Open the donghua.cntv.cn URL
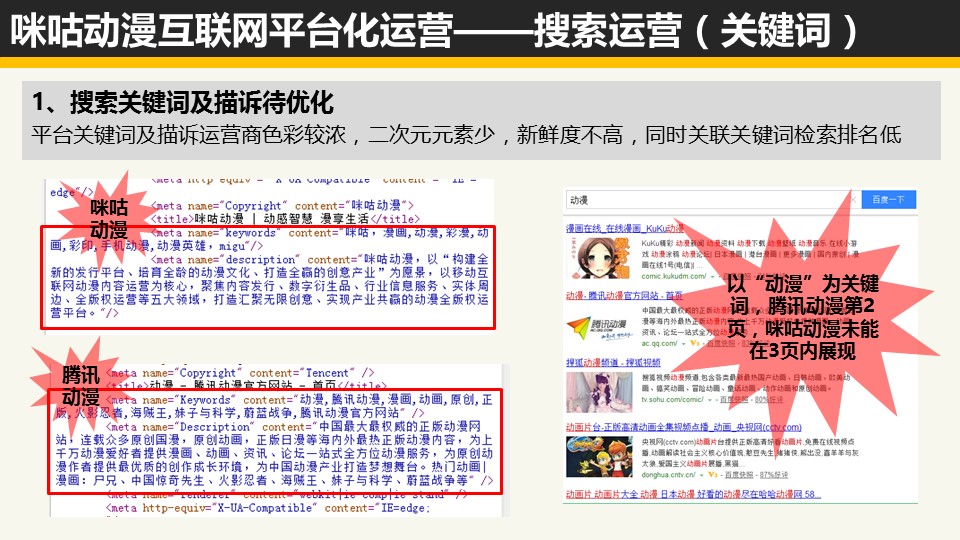This screenshot has height=540, width=960. point(669,474)
